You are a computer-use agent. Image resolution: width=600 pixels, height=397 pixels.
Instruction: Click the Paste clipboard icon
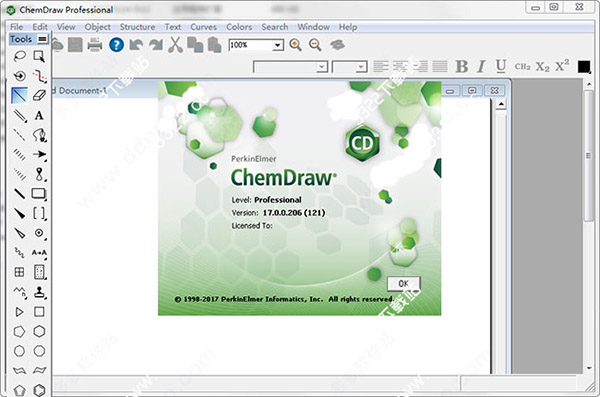click(215, 45)
